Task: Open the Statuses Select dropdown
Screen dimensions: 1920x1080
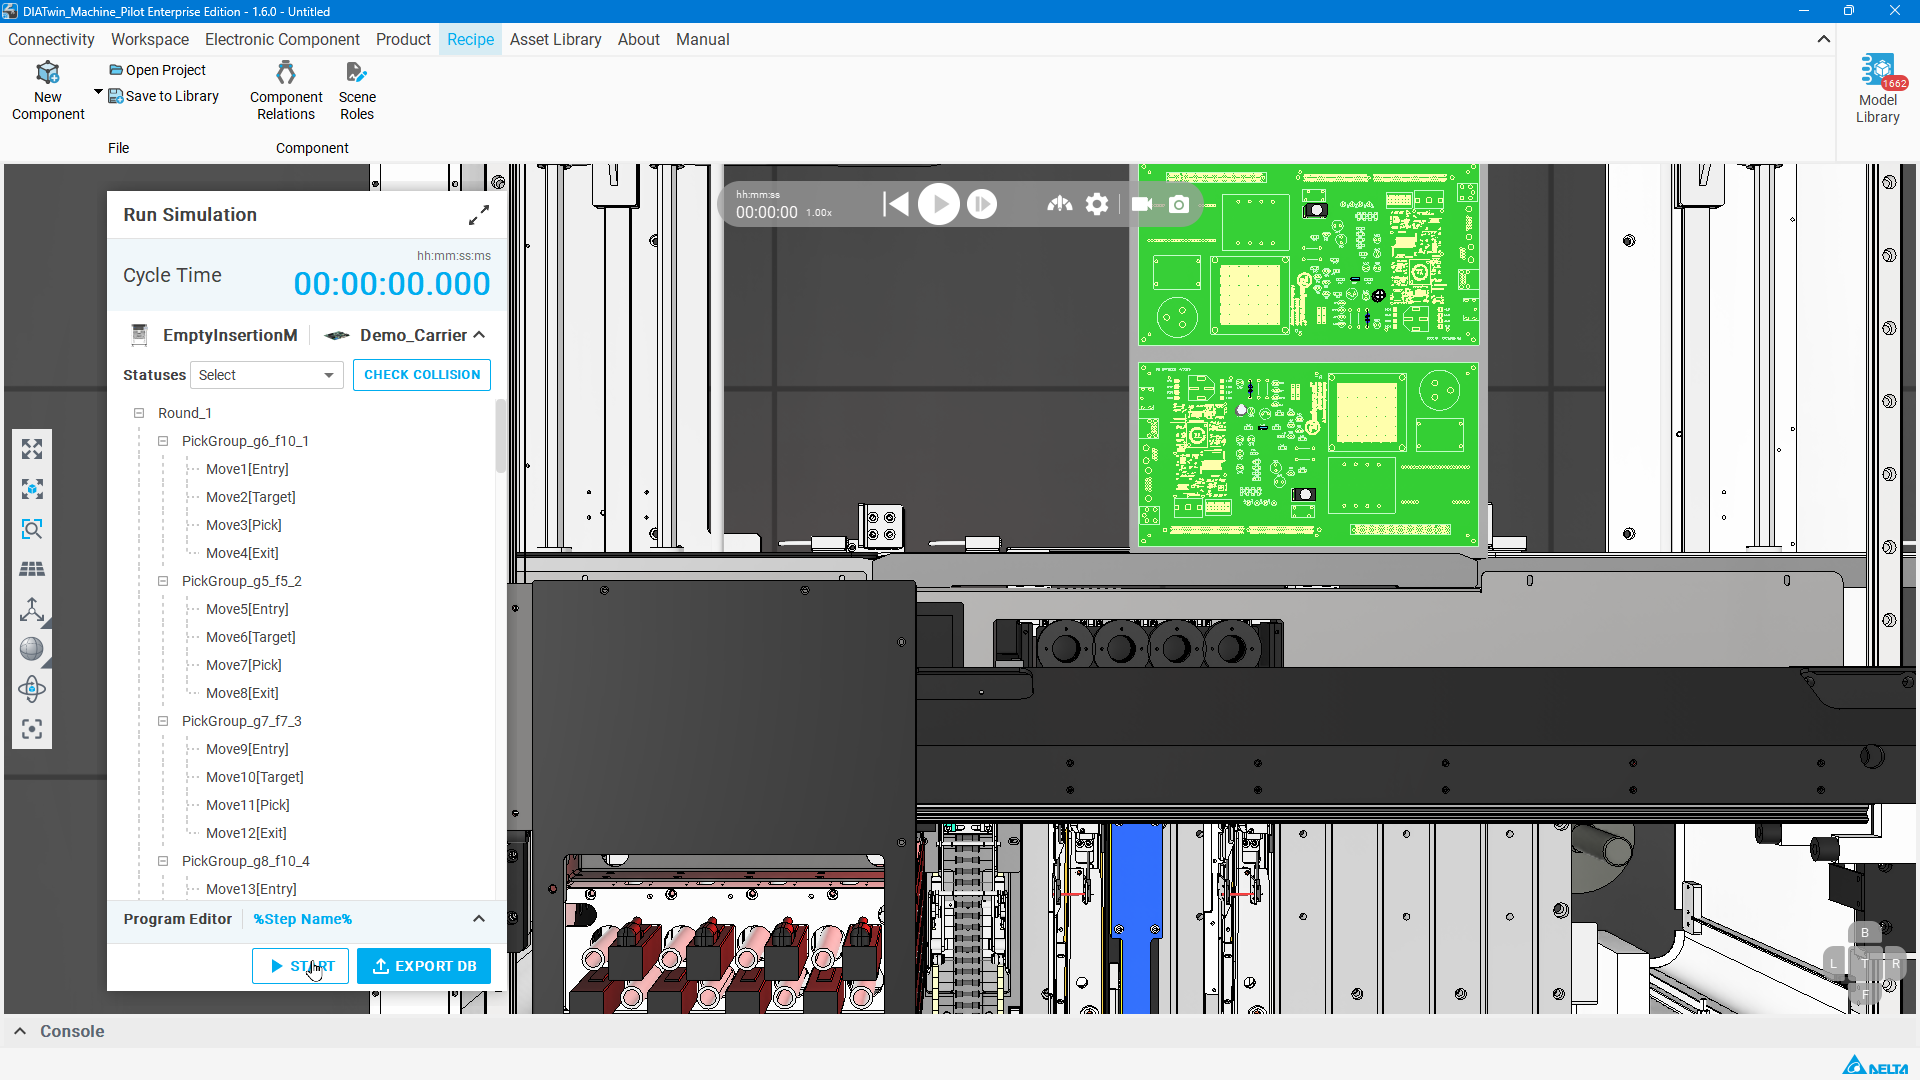Action: click(x=267, y=375)
